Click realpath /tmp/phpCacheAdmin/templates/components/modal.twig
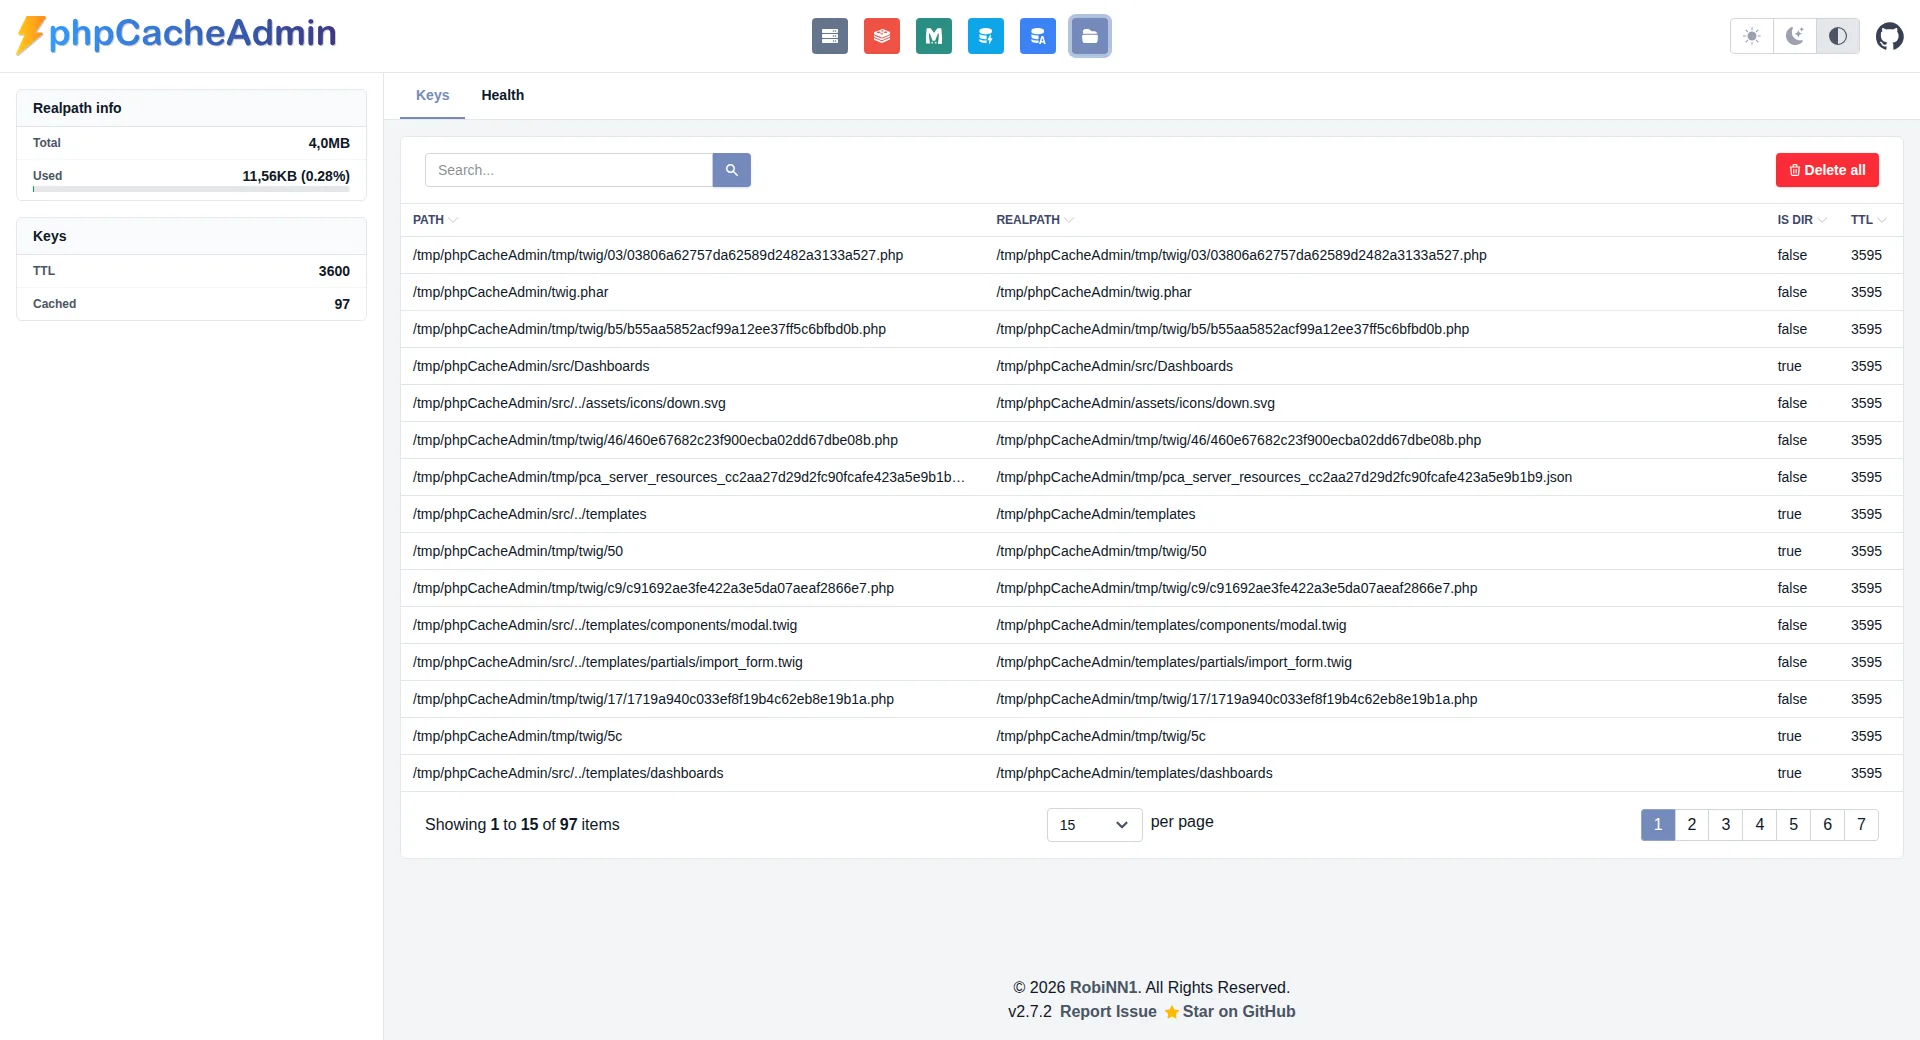1920x1040 pixels. [x=1171, y=625]
